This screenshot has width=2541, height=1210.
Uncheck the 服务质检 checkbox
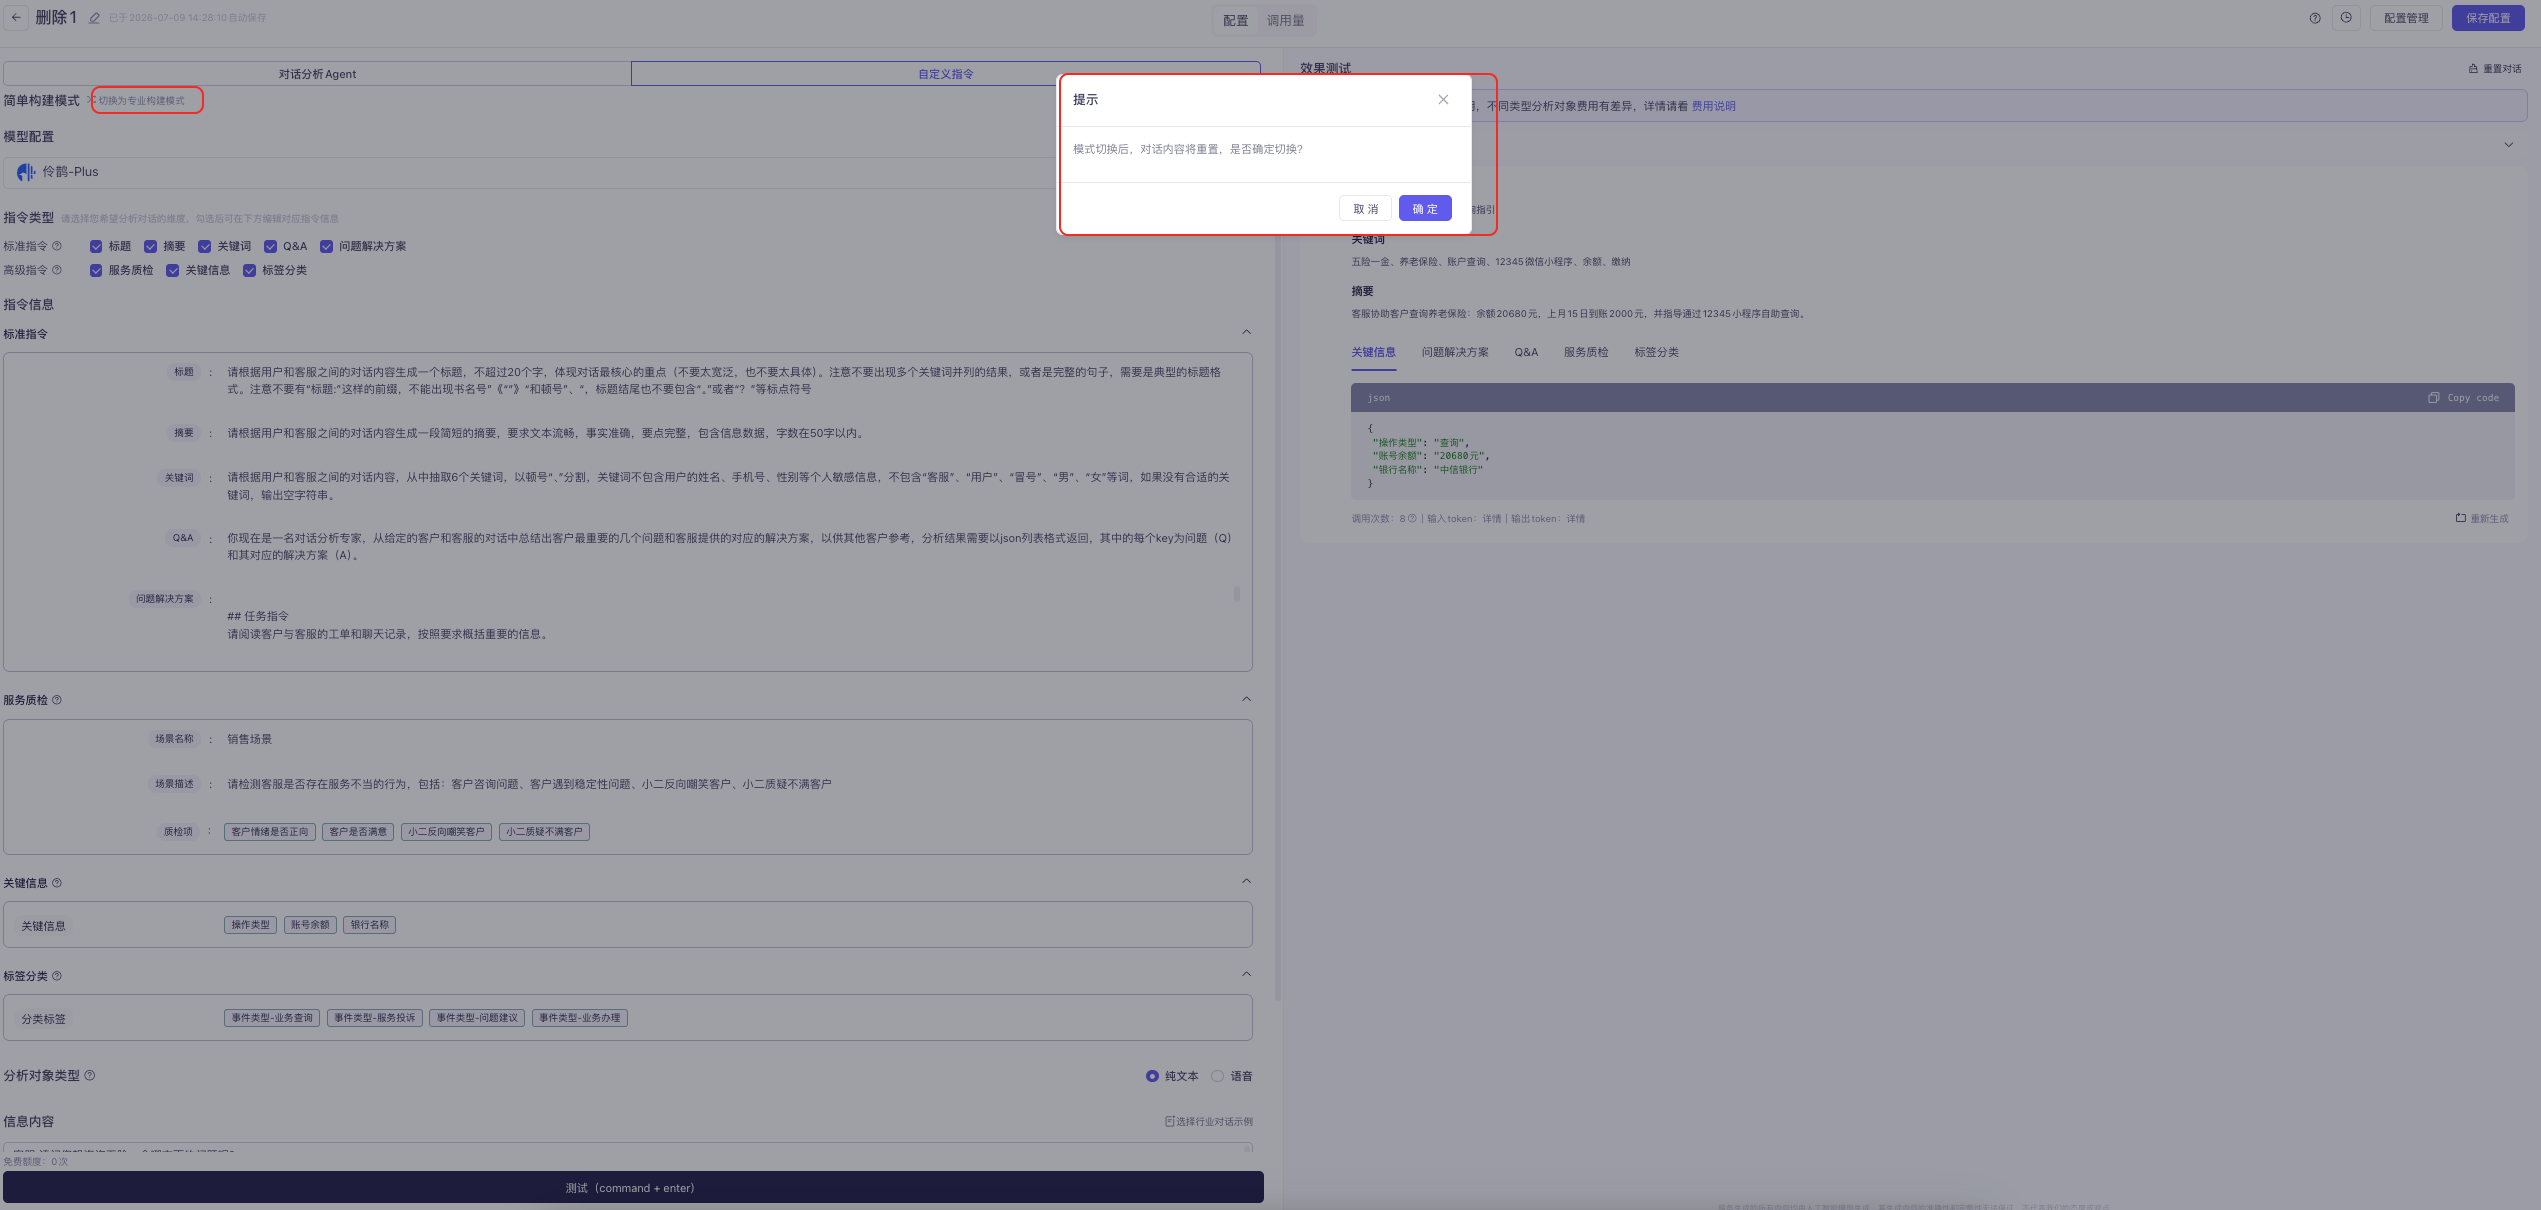(96, 270)
